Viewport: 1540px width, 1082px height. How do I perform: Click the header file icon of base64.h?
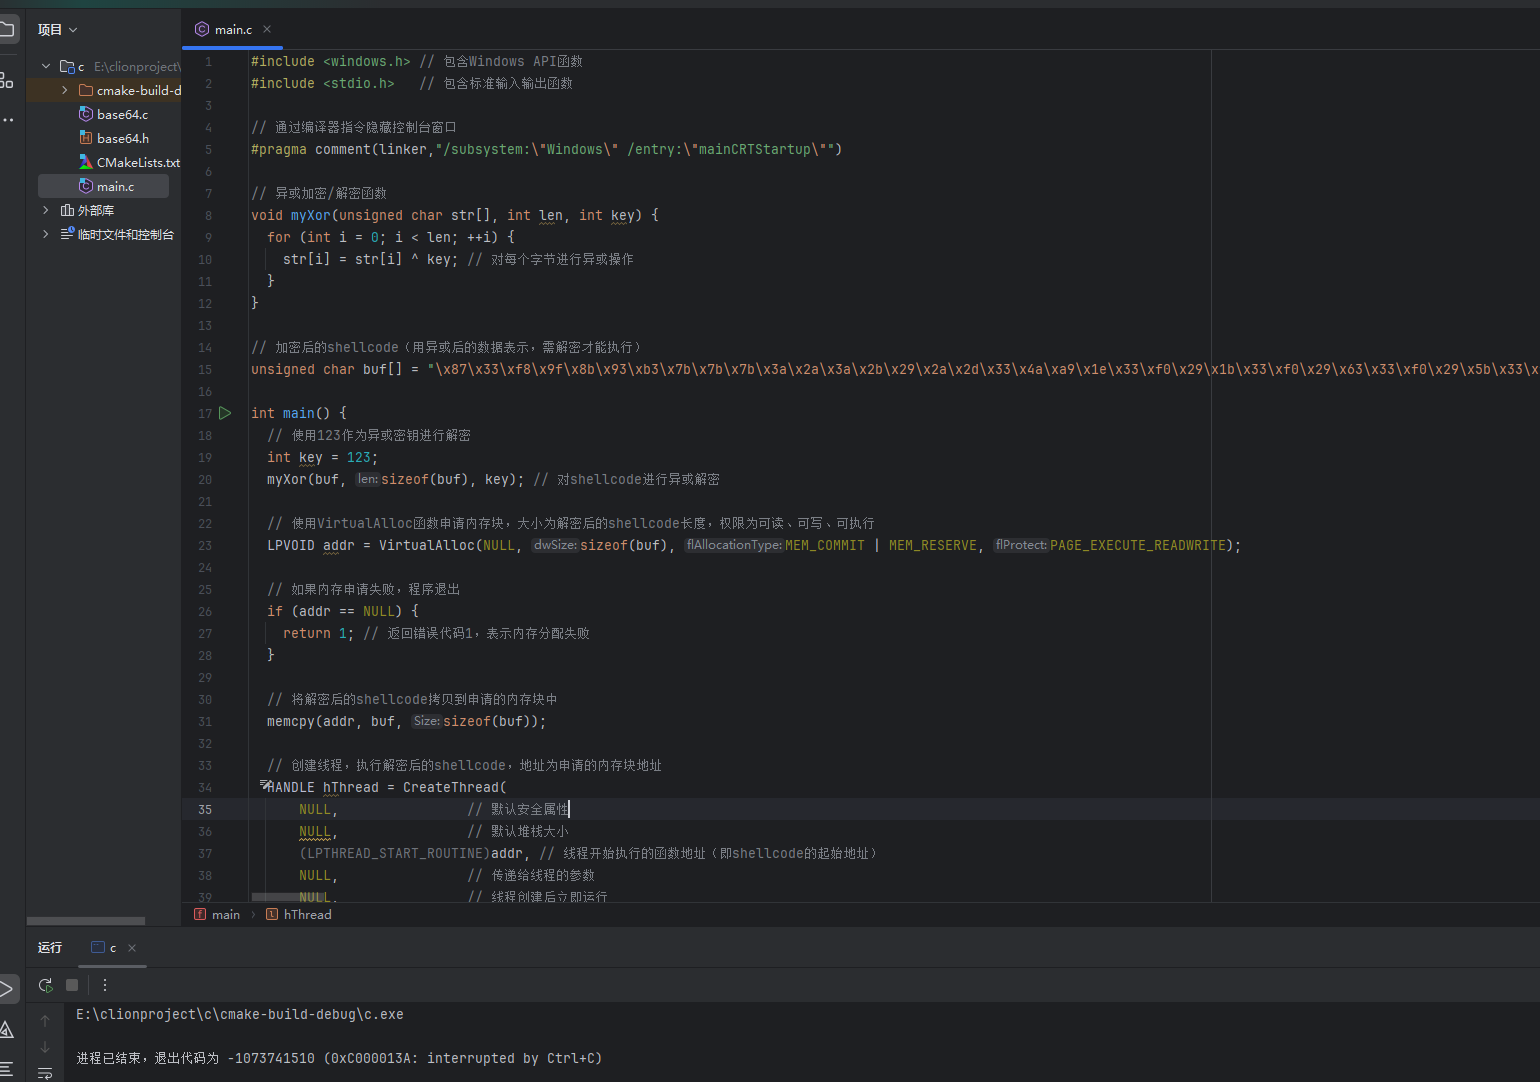(x=86, y=138)
